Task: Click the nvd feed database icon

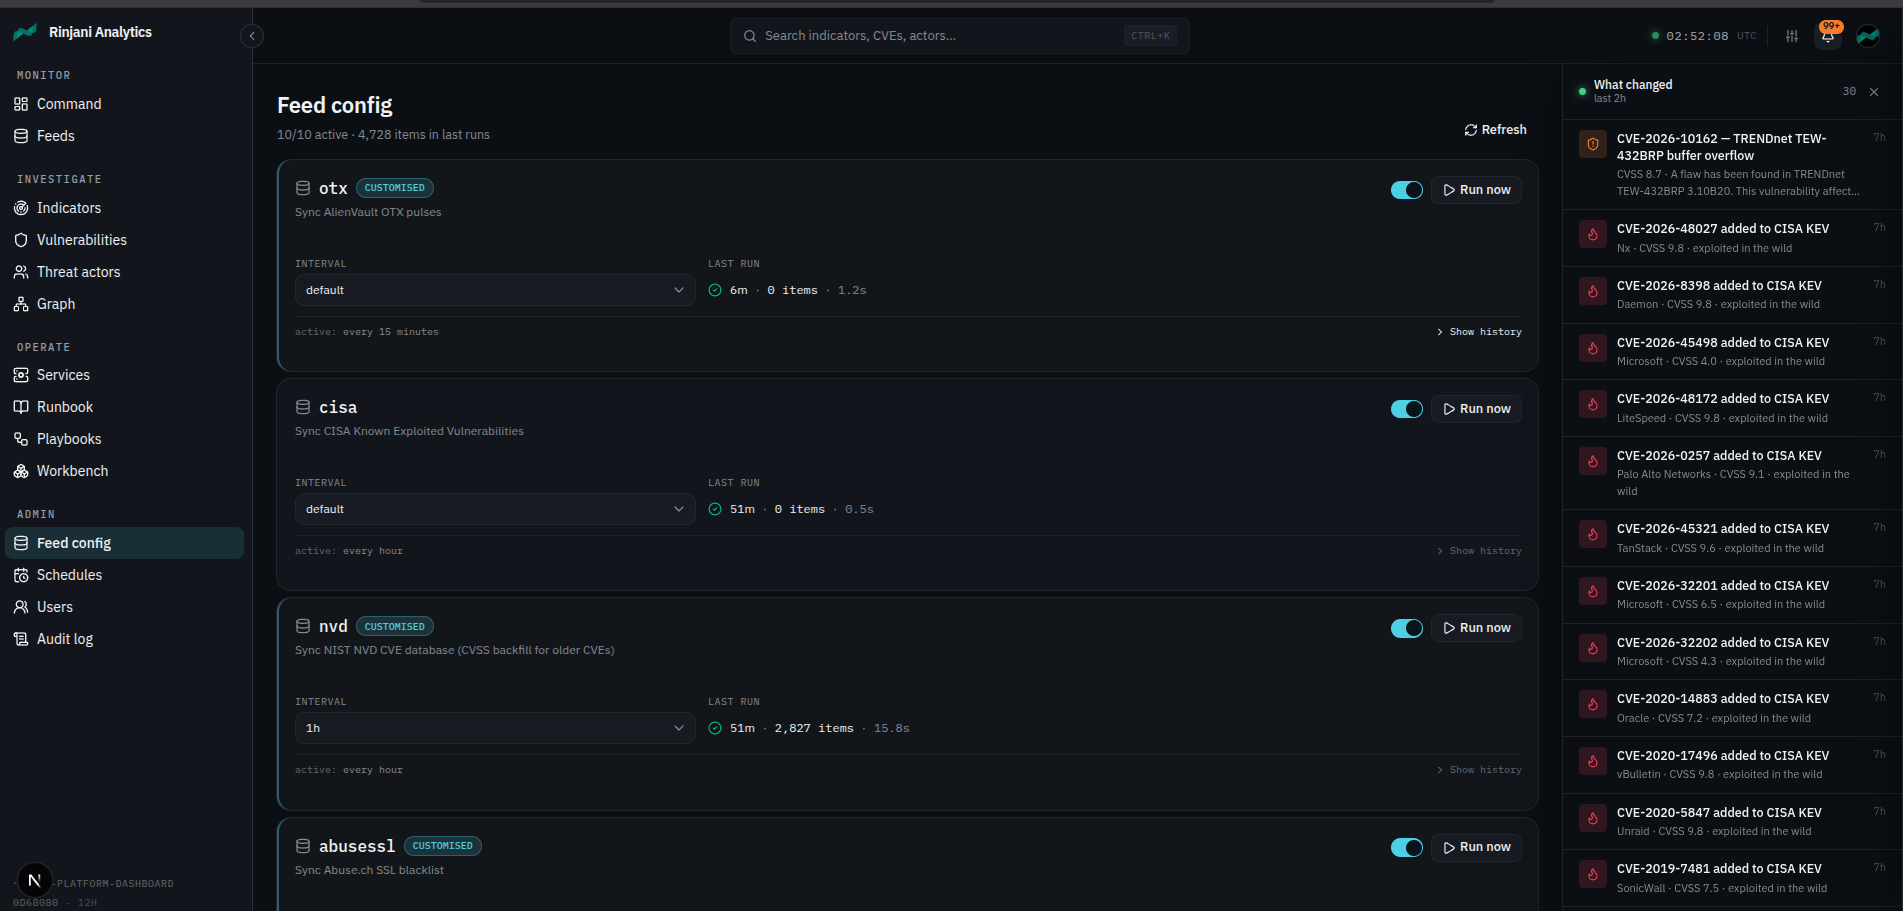Action: click(303, 626)
